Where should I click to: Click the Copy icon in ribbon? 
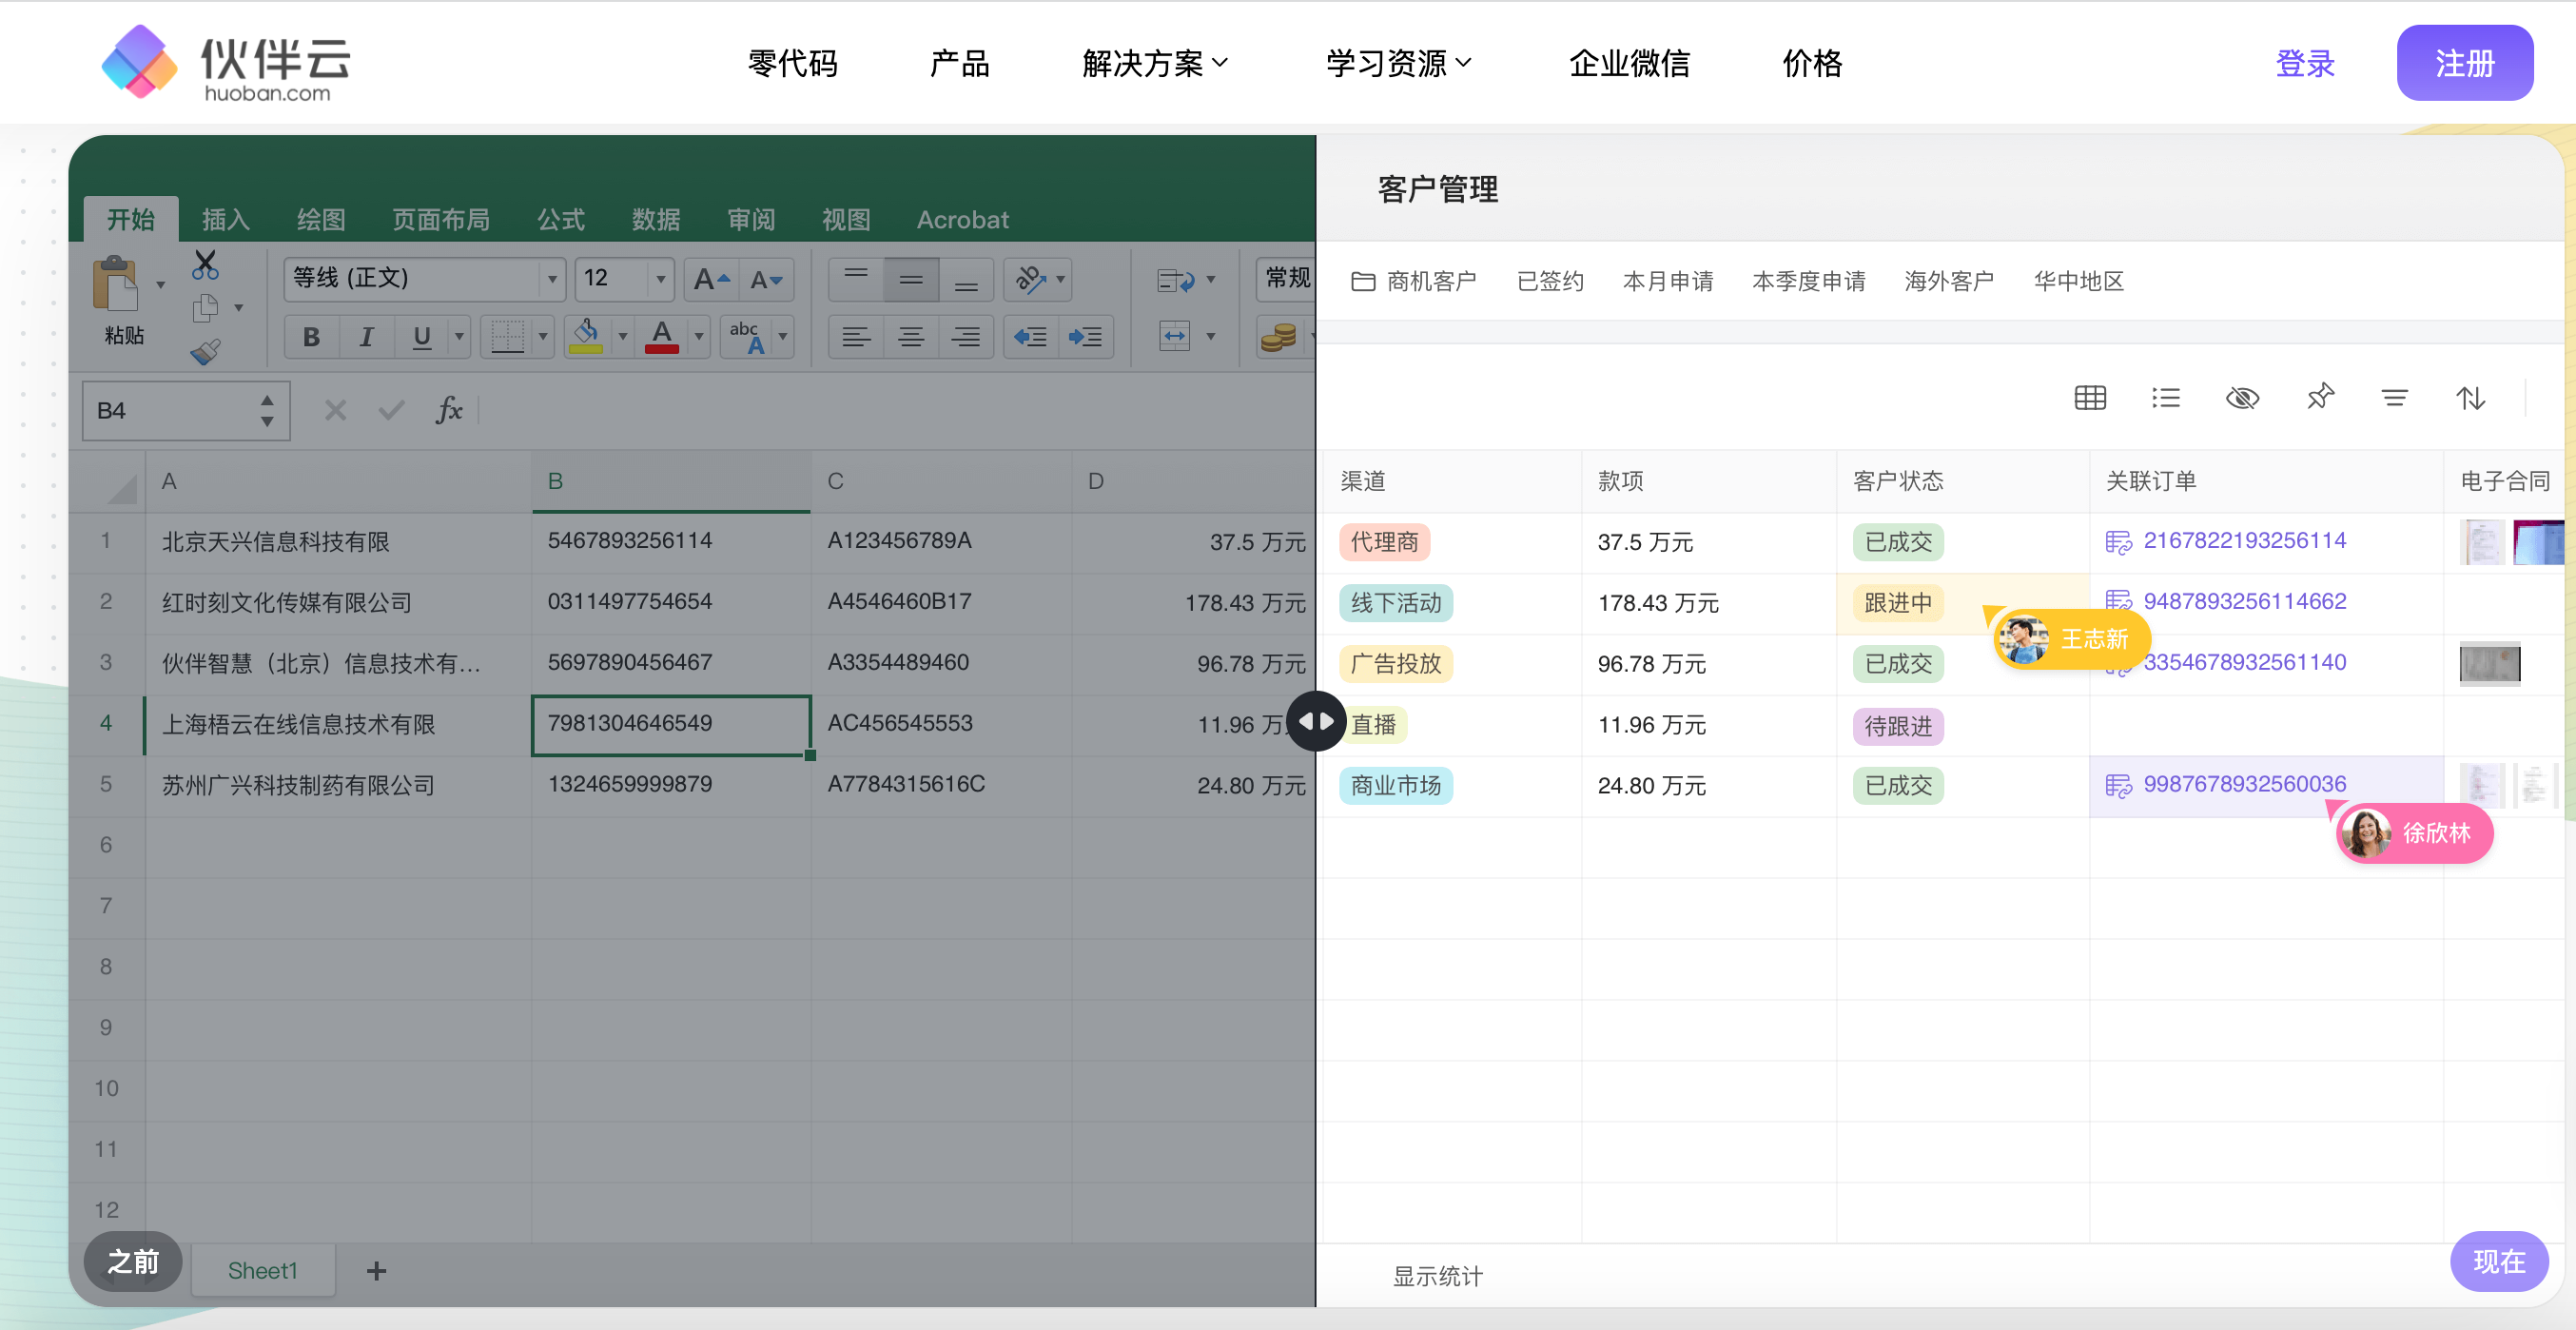click(x=205, y=308)
